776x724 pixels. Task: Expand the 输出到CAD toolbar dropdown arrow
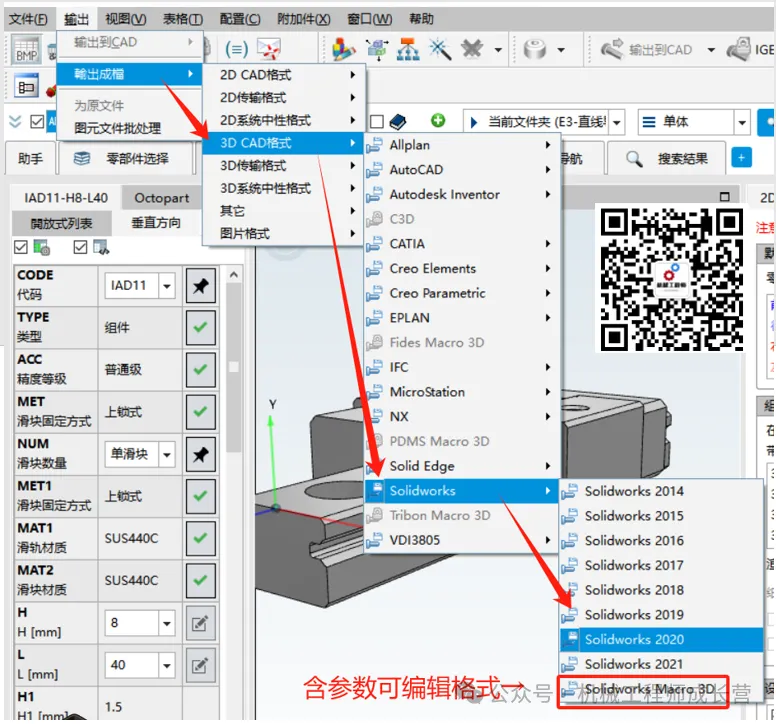click(x=711, y=49)
